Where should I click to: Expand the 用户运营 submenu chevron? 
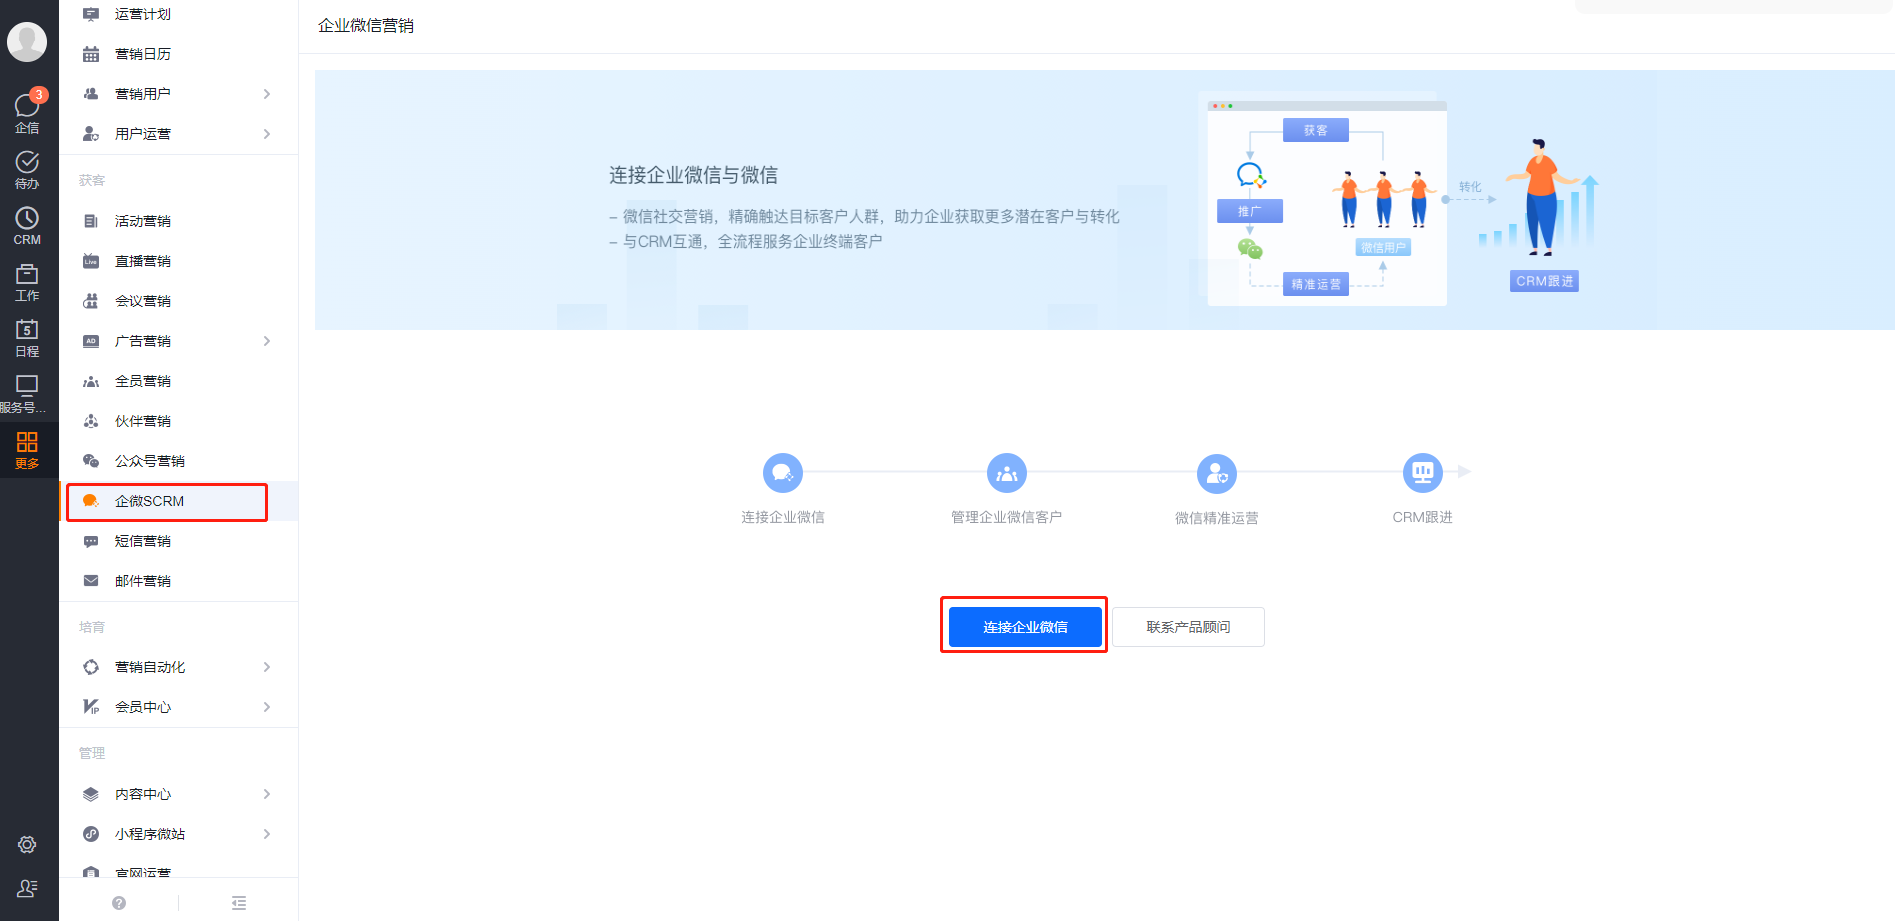[267, 134]
